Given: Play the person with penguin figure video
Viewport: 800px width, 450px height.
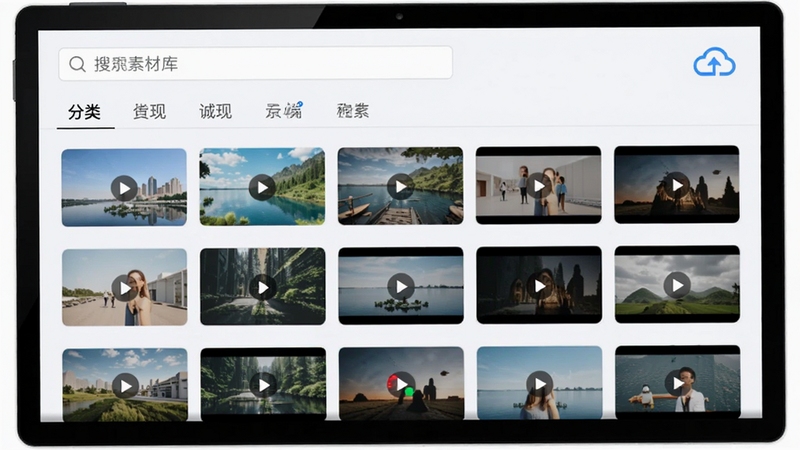Looking at the screenshot, I should pos(678,382).
